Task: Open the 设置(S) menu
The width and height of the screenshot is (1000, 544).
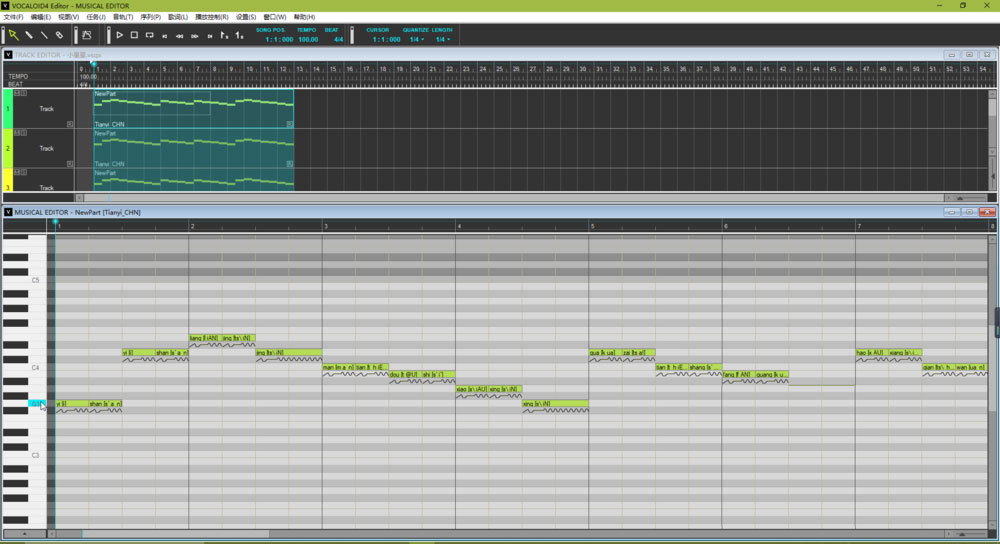Action: coord(246,17)
